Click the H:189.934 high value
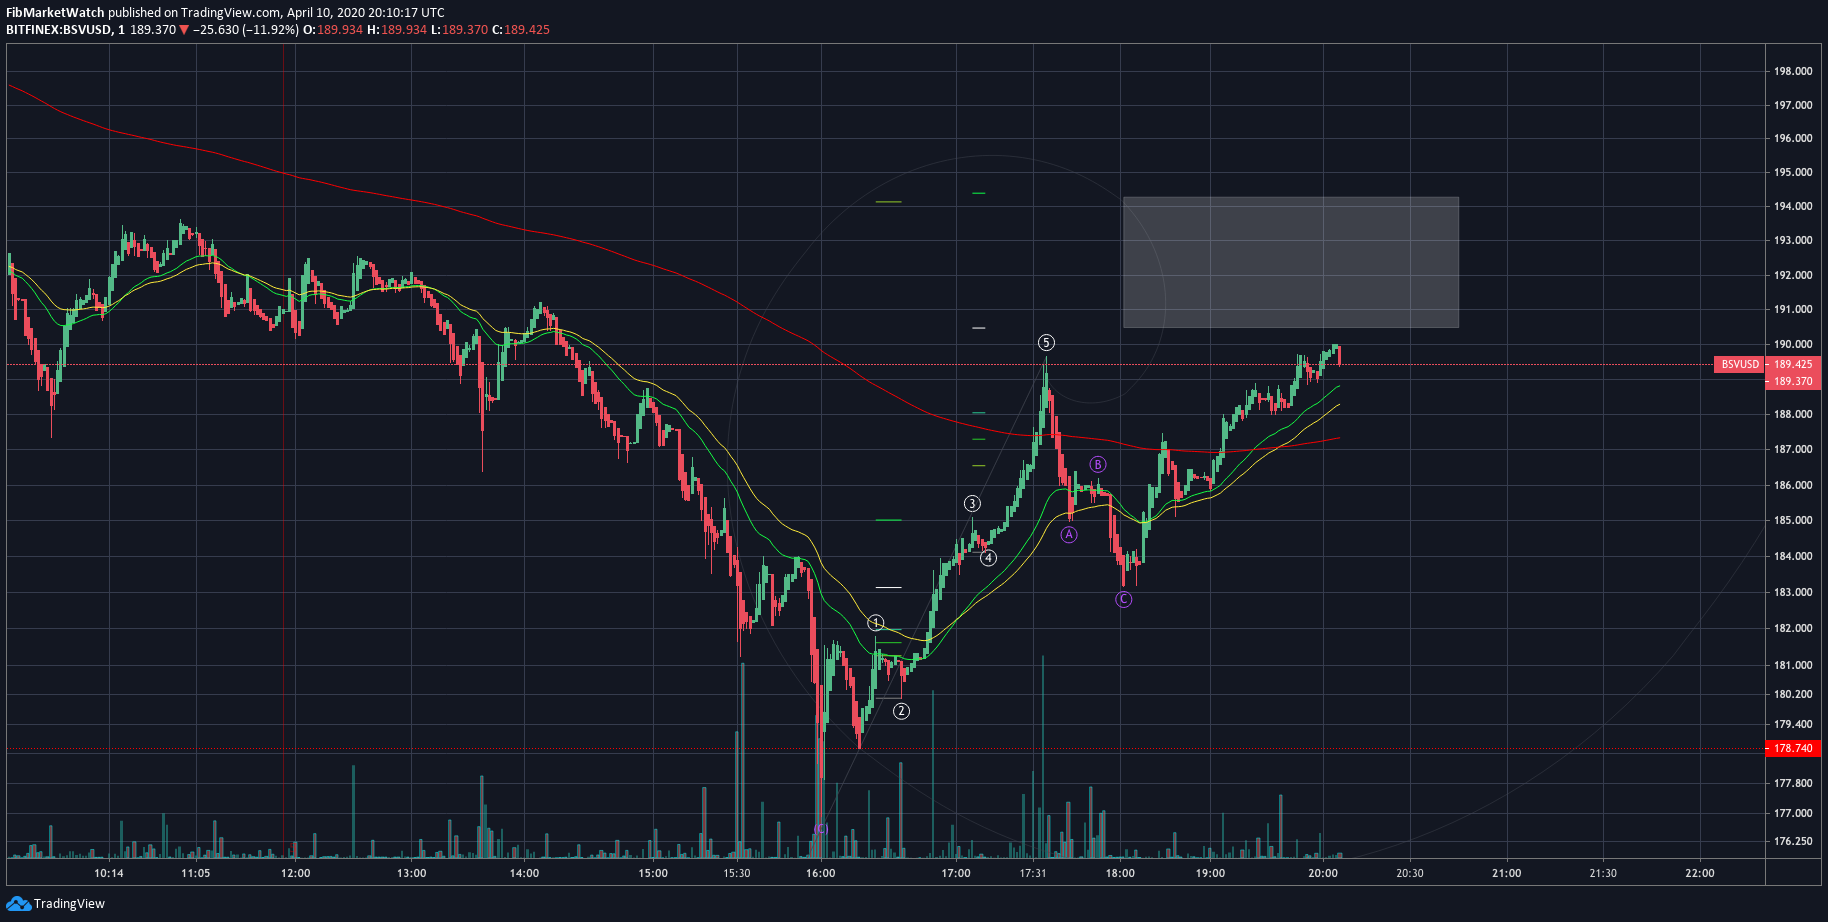Viewport: 1828px width, 922px height. pos(397,30)
